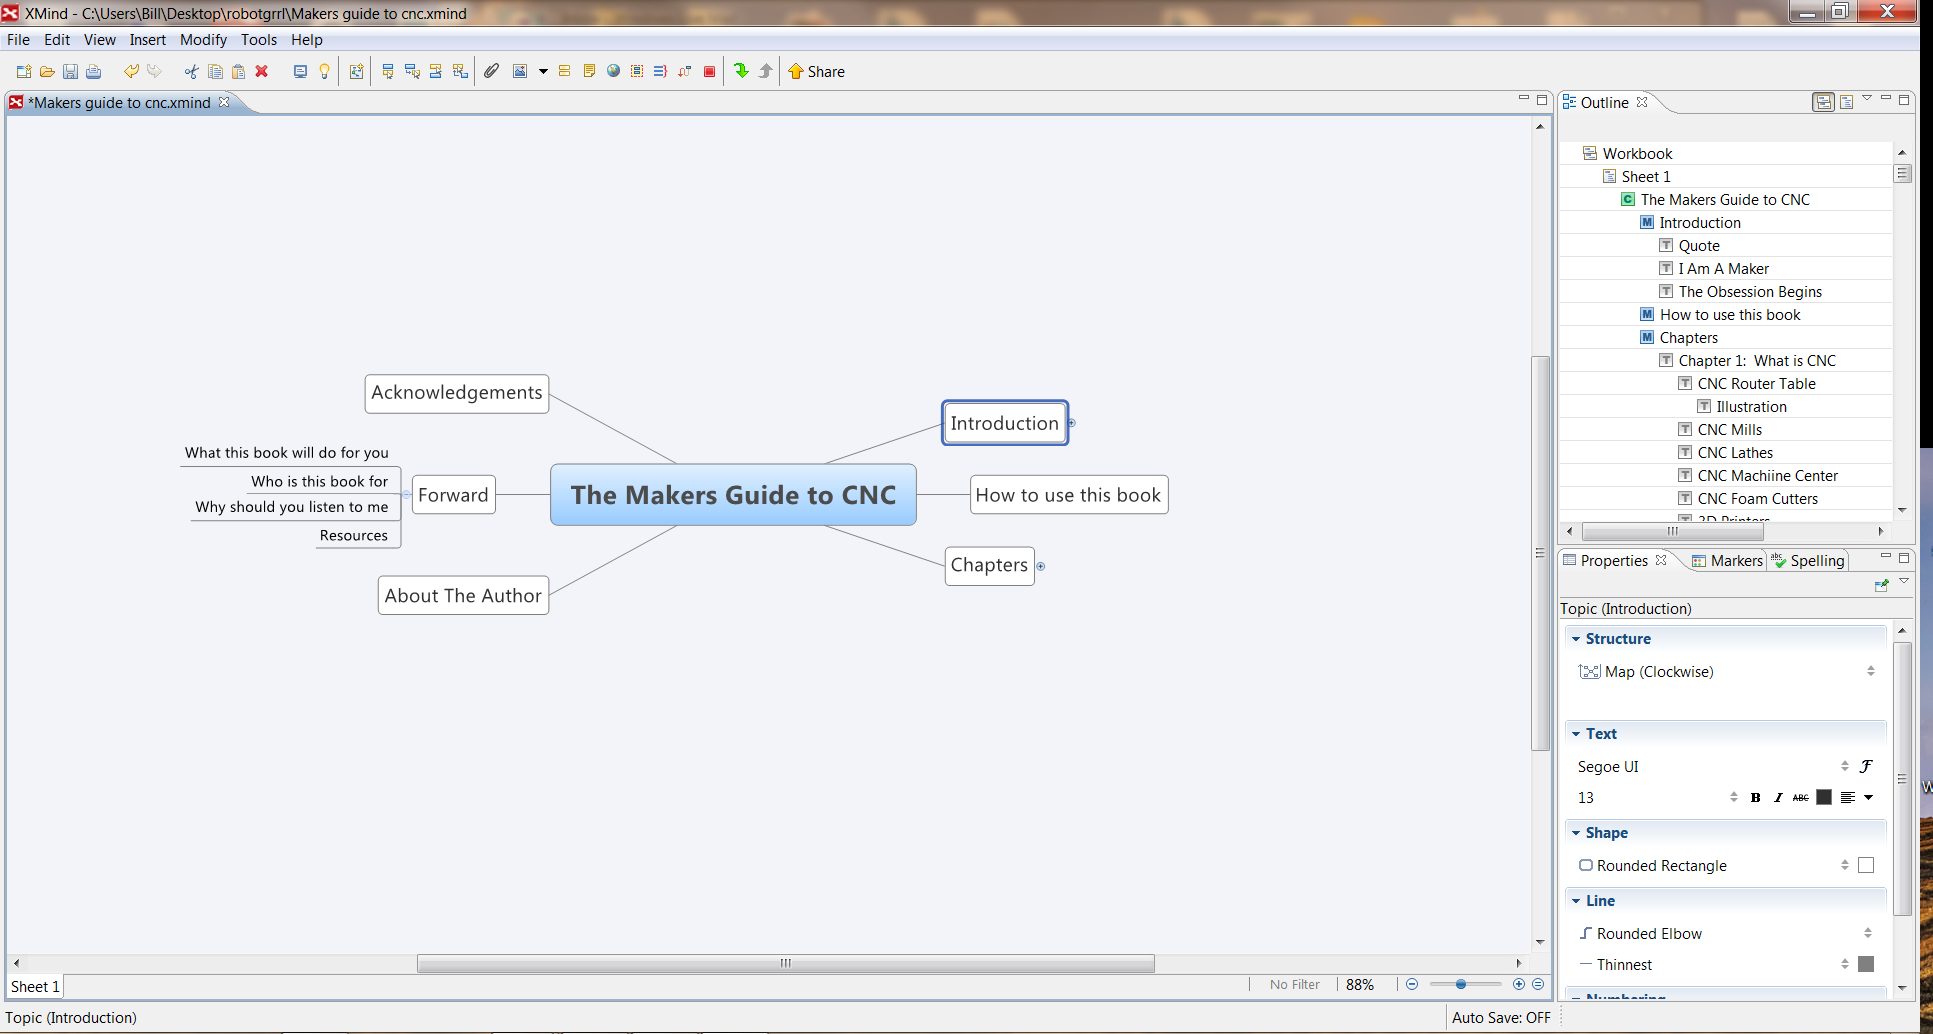The width and height of the screenshot is (1933, 1034).
Task: Click the Hyperlink globe icon
Action: 613,71
